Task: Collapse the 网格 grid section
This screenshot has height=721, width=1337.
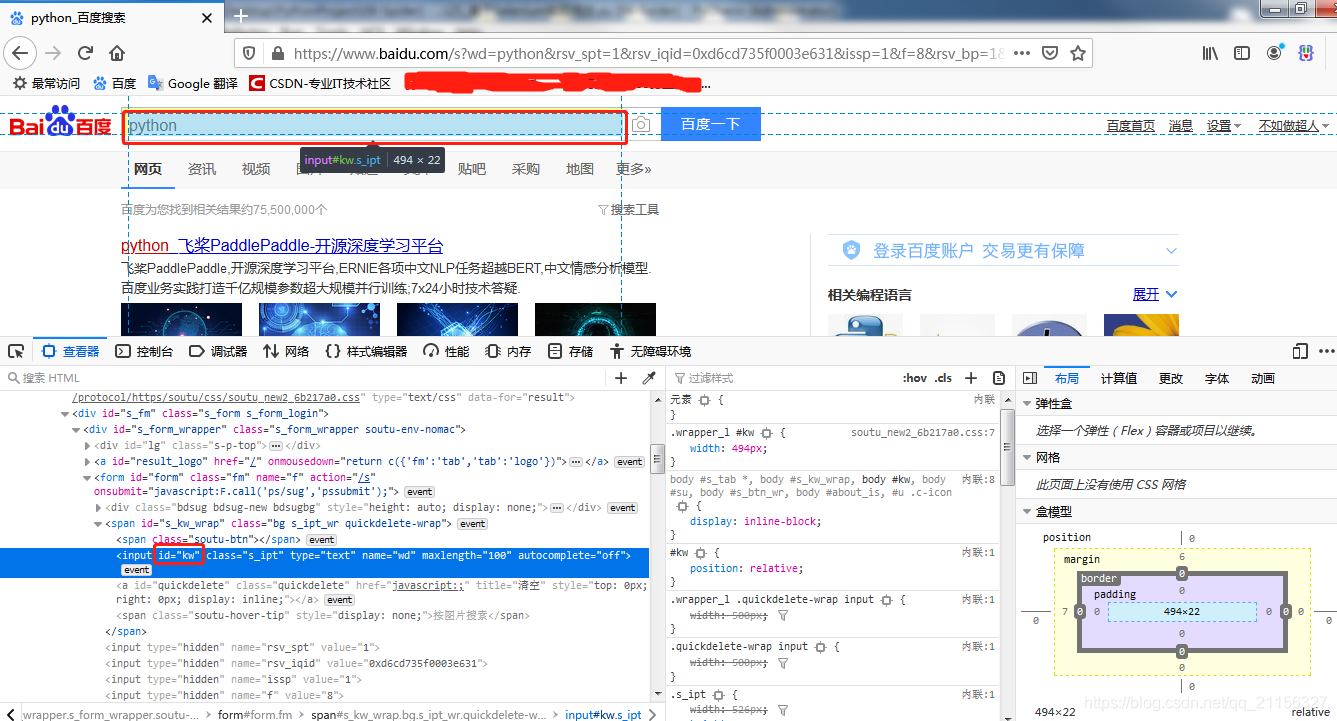Action: click(1026, 457)
